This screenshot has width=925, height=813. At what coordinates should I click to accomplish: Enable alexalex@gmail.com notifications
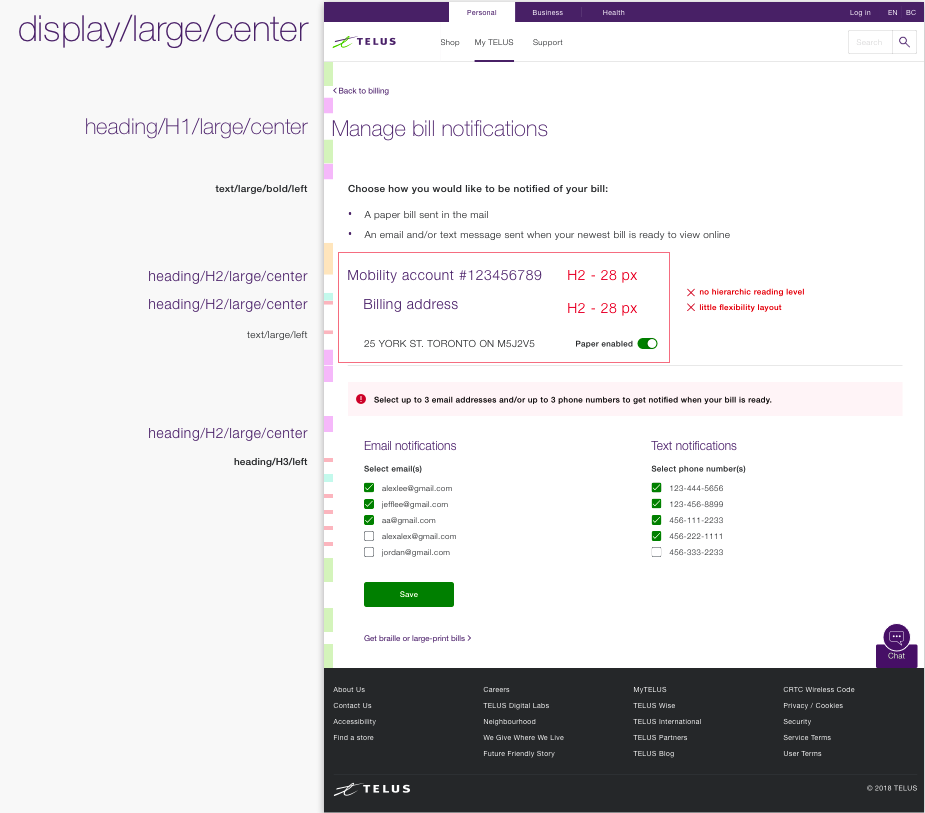368,536
